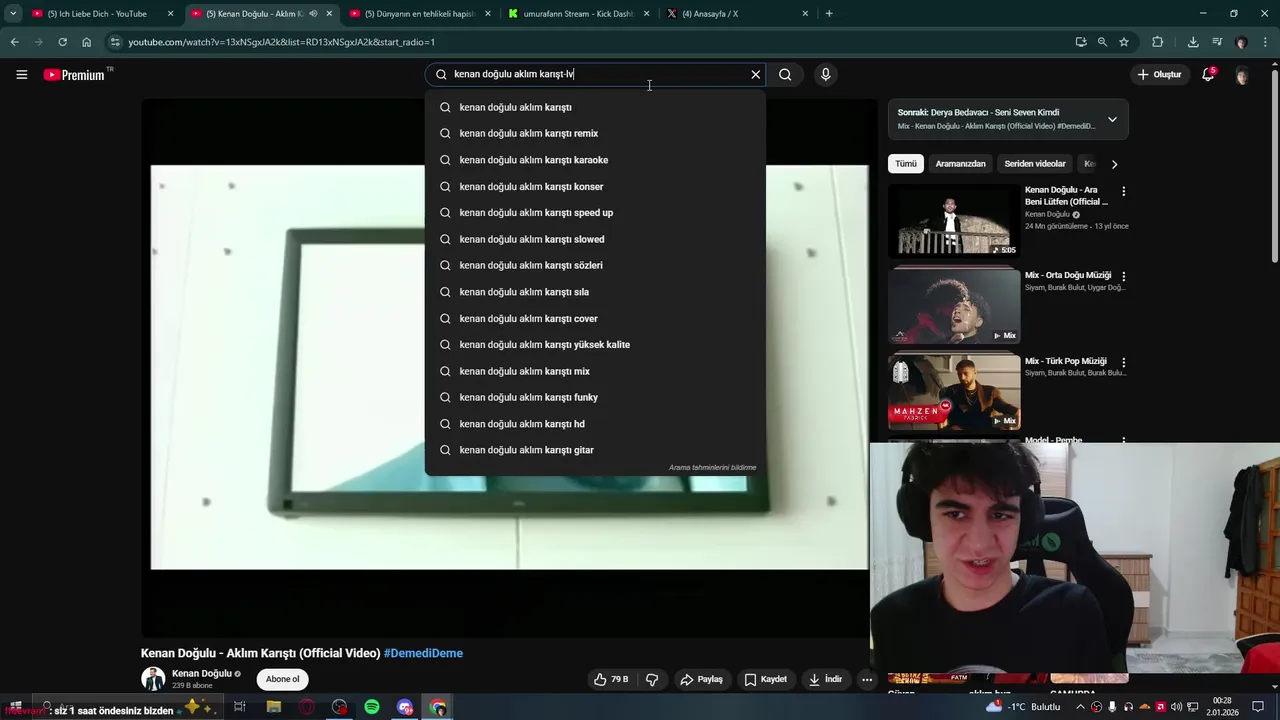This screenshot has width=1280, height=720.
Task: Reload the page in Chrome
Action: point(62,42)
